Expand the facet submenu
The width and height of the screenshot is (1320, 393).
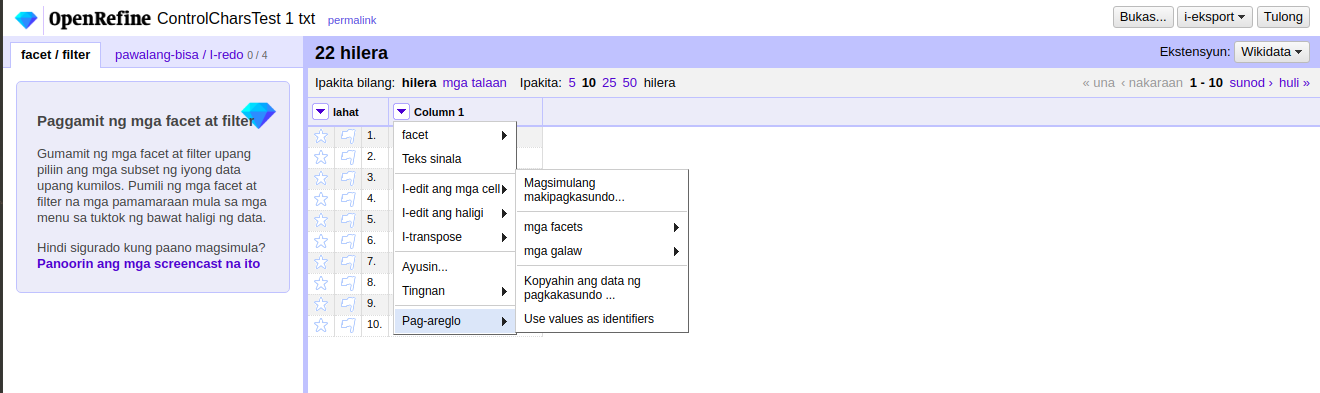point(455,135)
